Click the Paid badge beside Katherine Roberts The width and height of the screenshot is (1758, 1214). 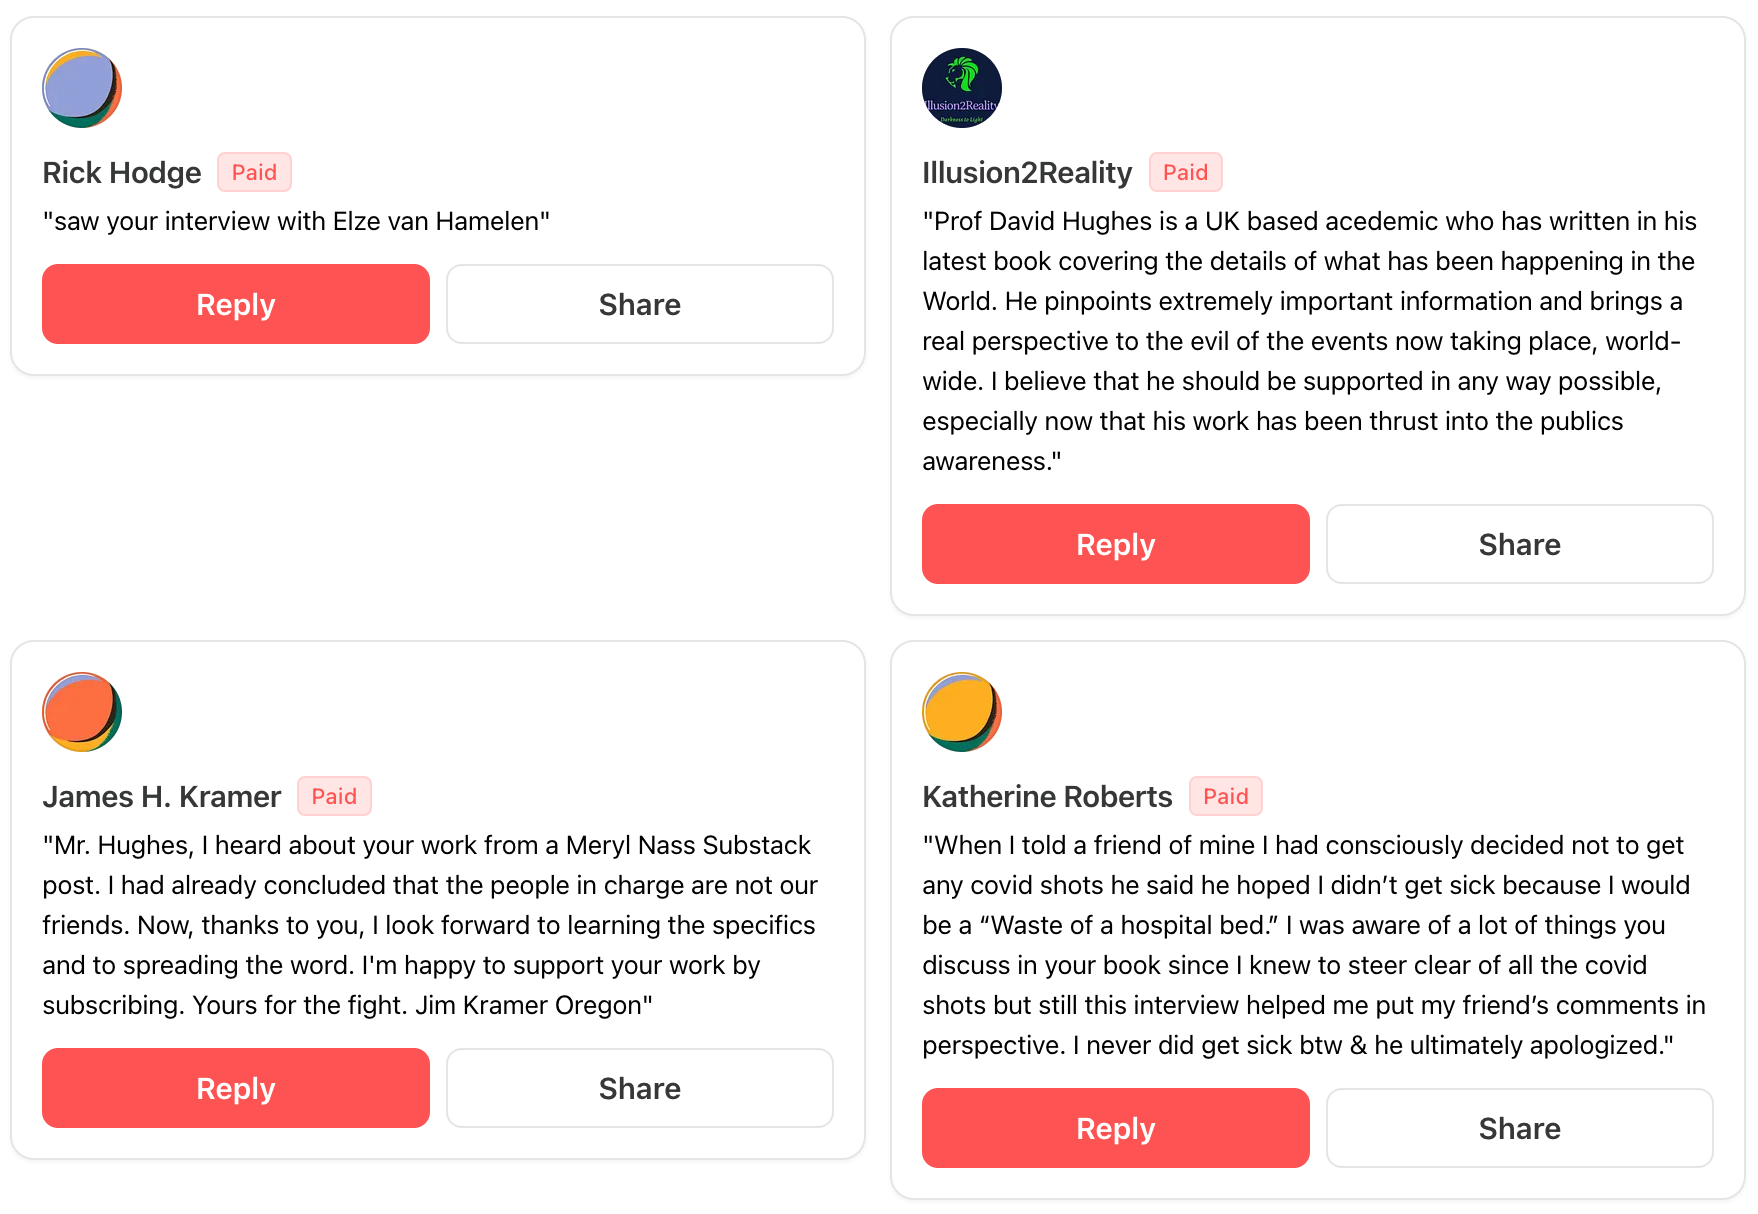(x=1225, y=796)
